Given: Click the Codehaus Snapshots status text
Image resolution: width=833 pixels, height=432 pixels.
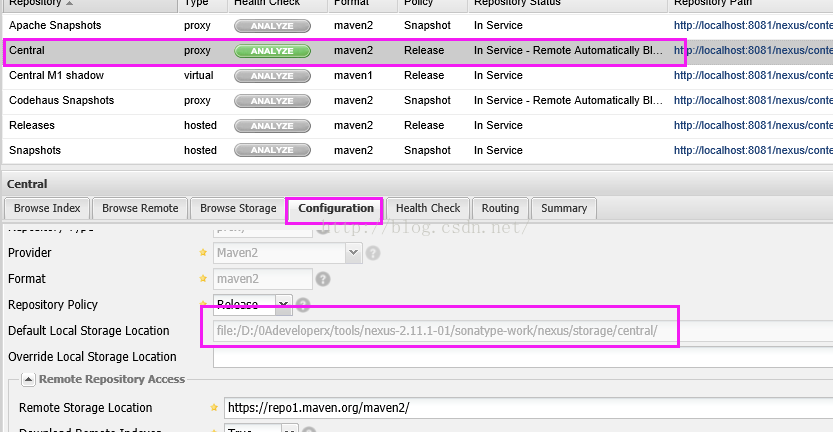Looking at the screenshot, I should pyautogui.click(x=568, y=100).
